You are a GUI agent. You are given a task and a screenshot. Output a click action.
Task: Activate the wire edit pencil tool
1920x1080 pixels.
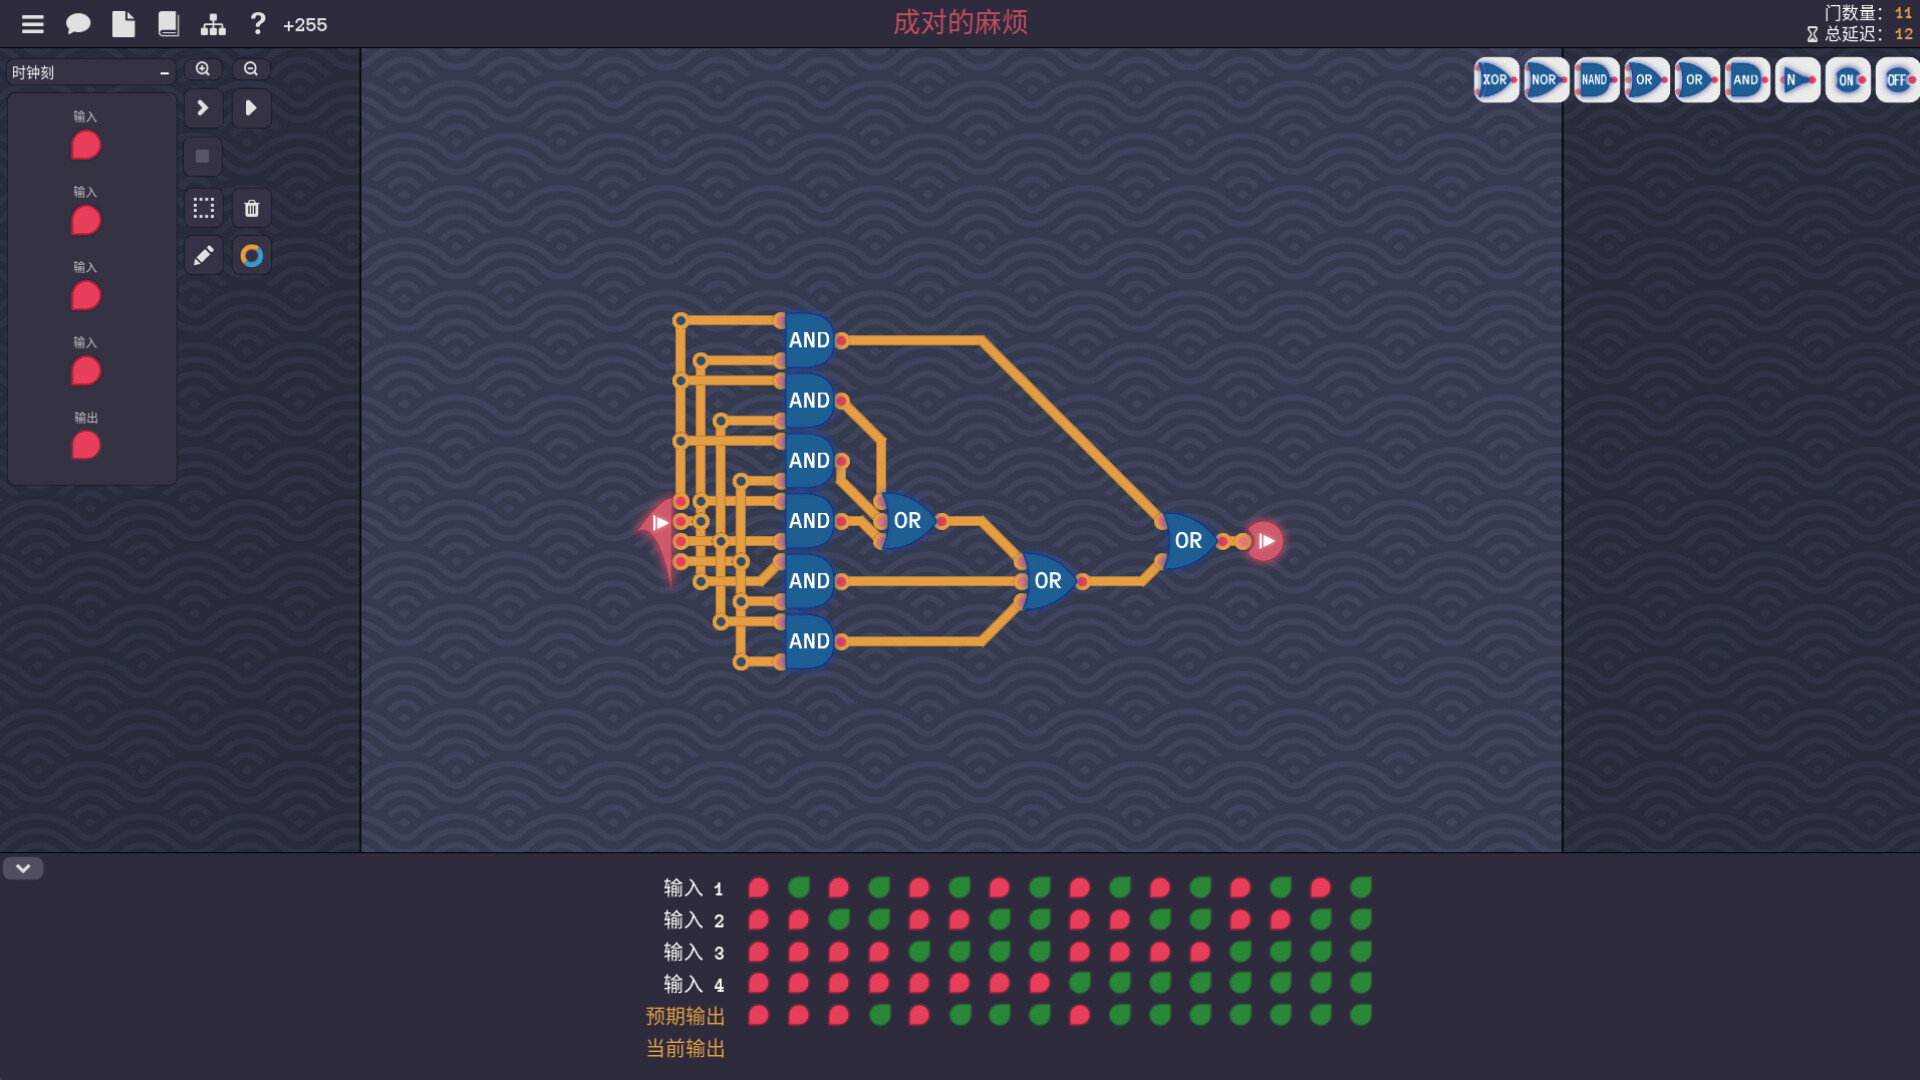pos(203,255)
